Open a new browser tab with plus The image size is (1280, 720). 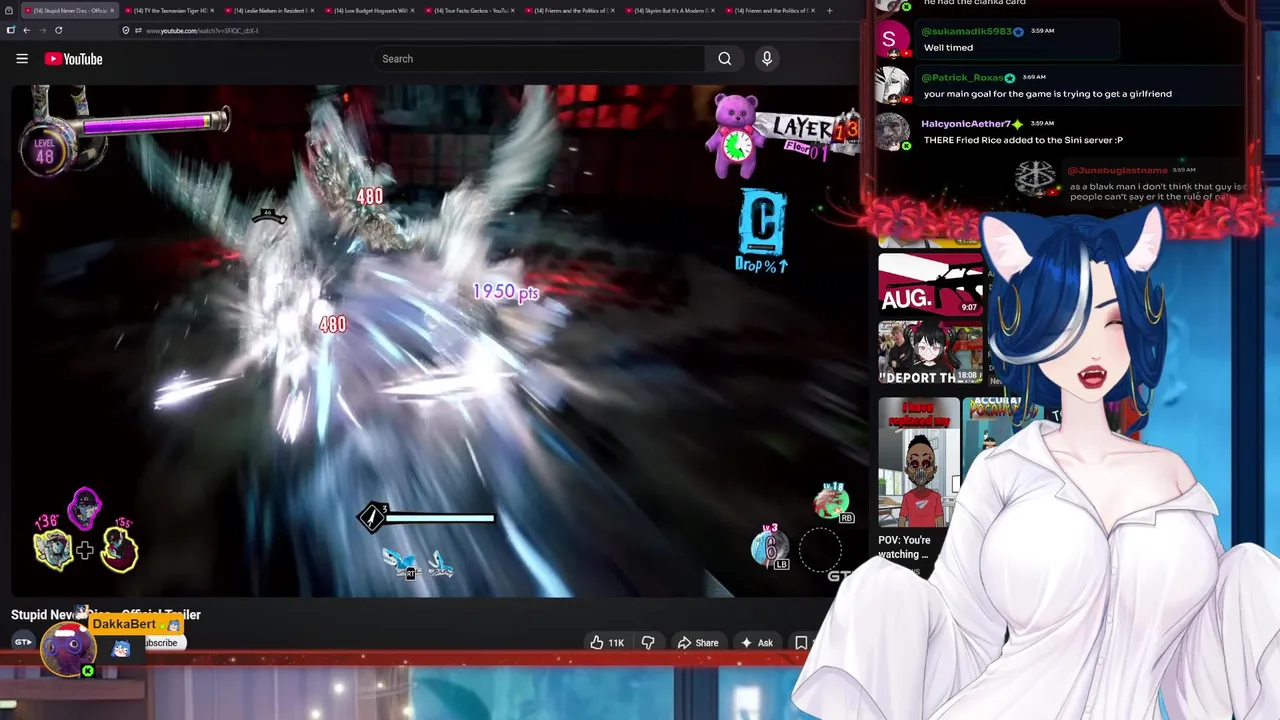829,10
